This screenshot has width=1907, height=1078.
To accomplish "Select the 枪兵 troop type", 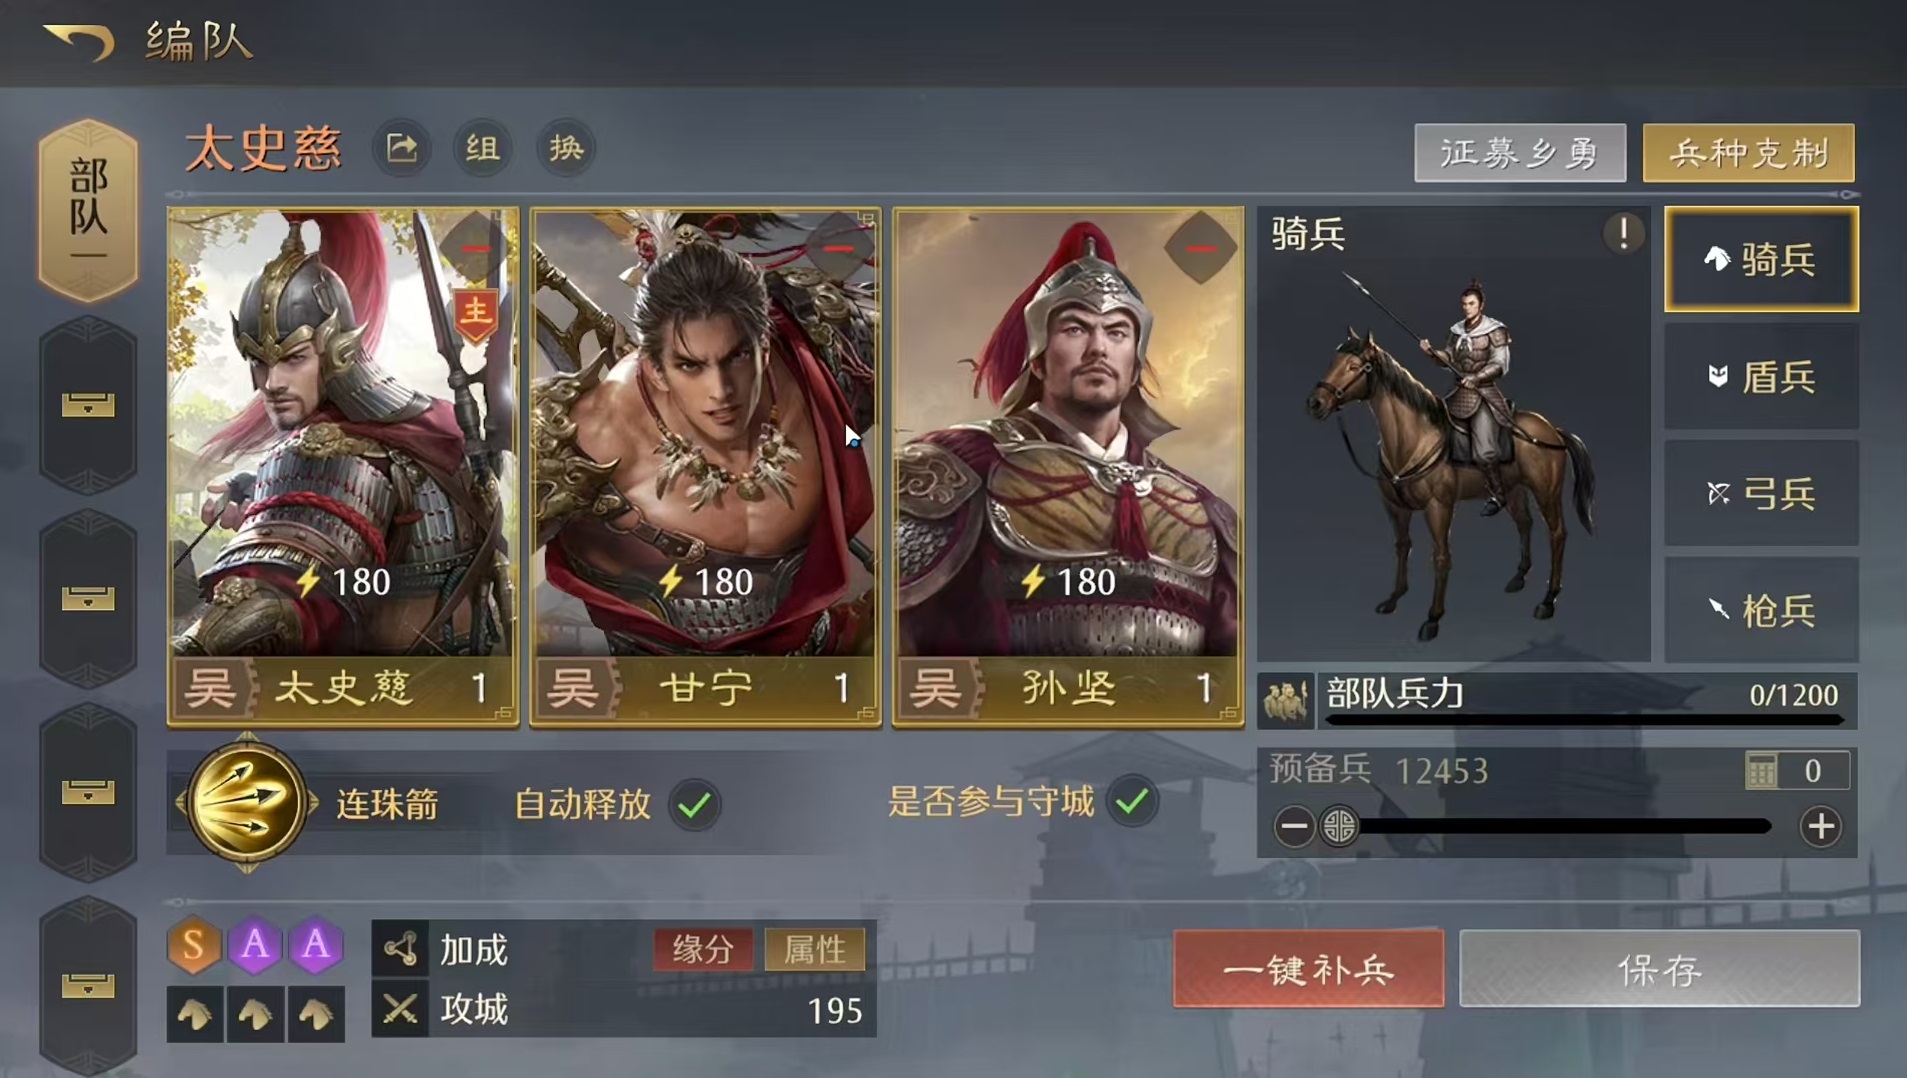I will (x=1761, y=610).
